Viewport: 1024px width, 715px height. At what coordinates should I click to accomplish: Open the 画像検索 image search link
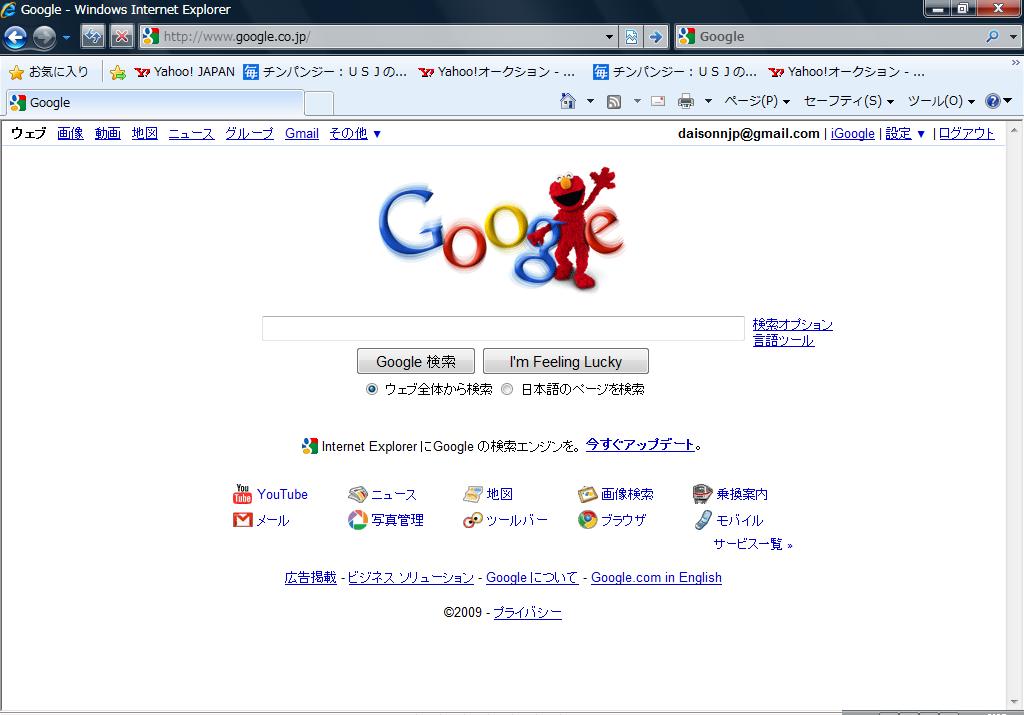click(616, 494)
